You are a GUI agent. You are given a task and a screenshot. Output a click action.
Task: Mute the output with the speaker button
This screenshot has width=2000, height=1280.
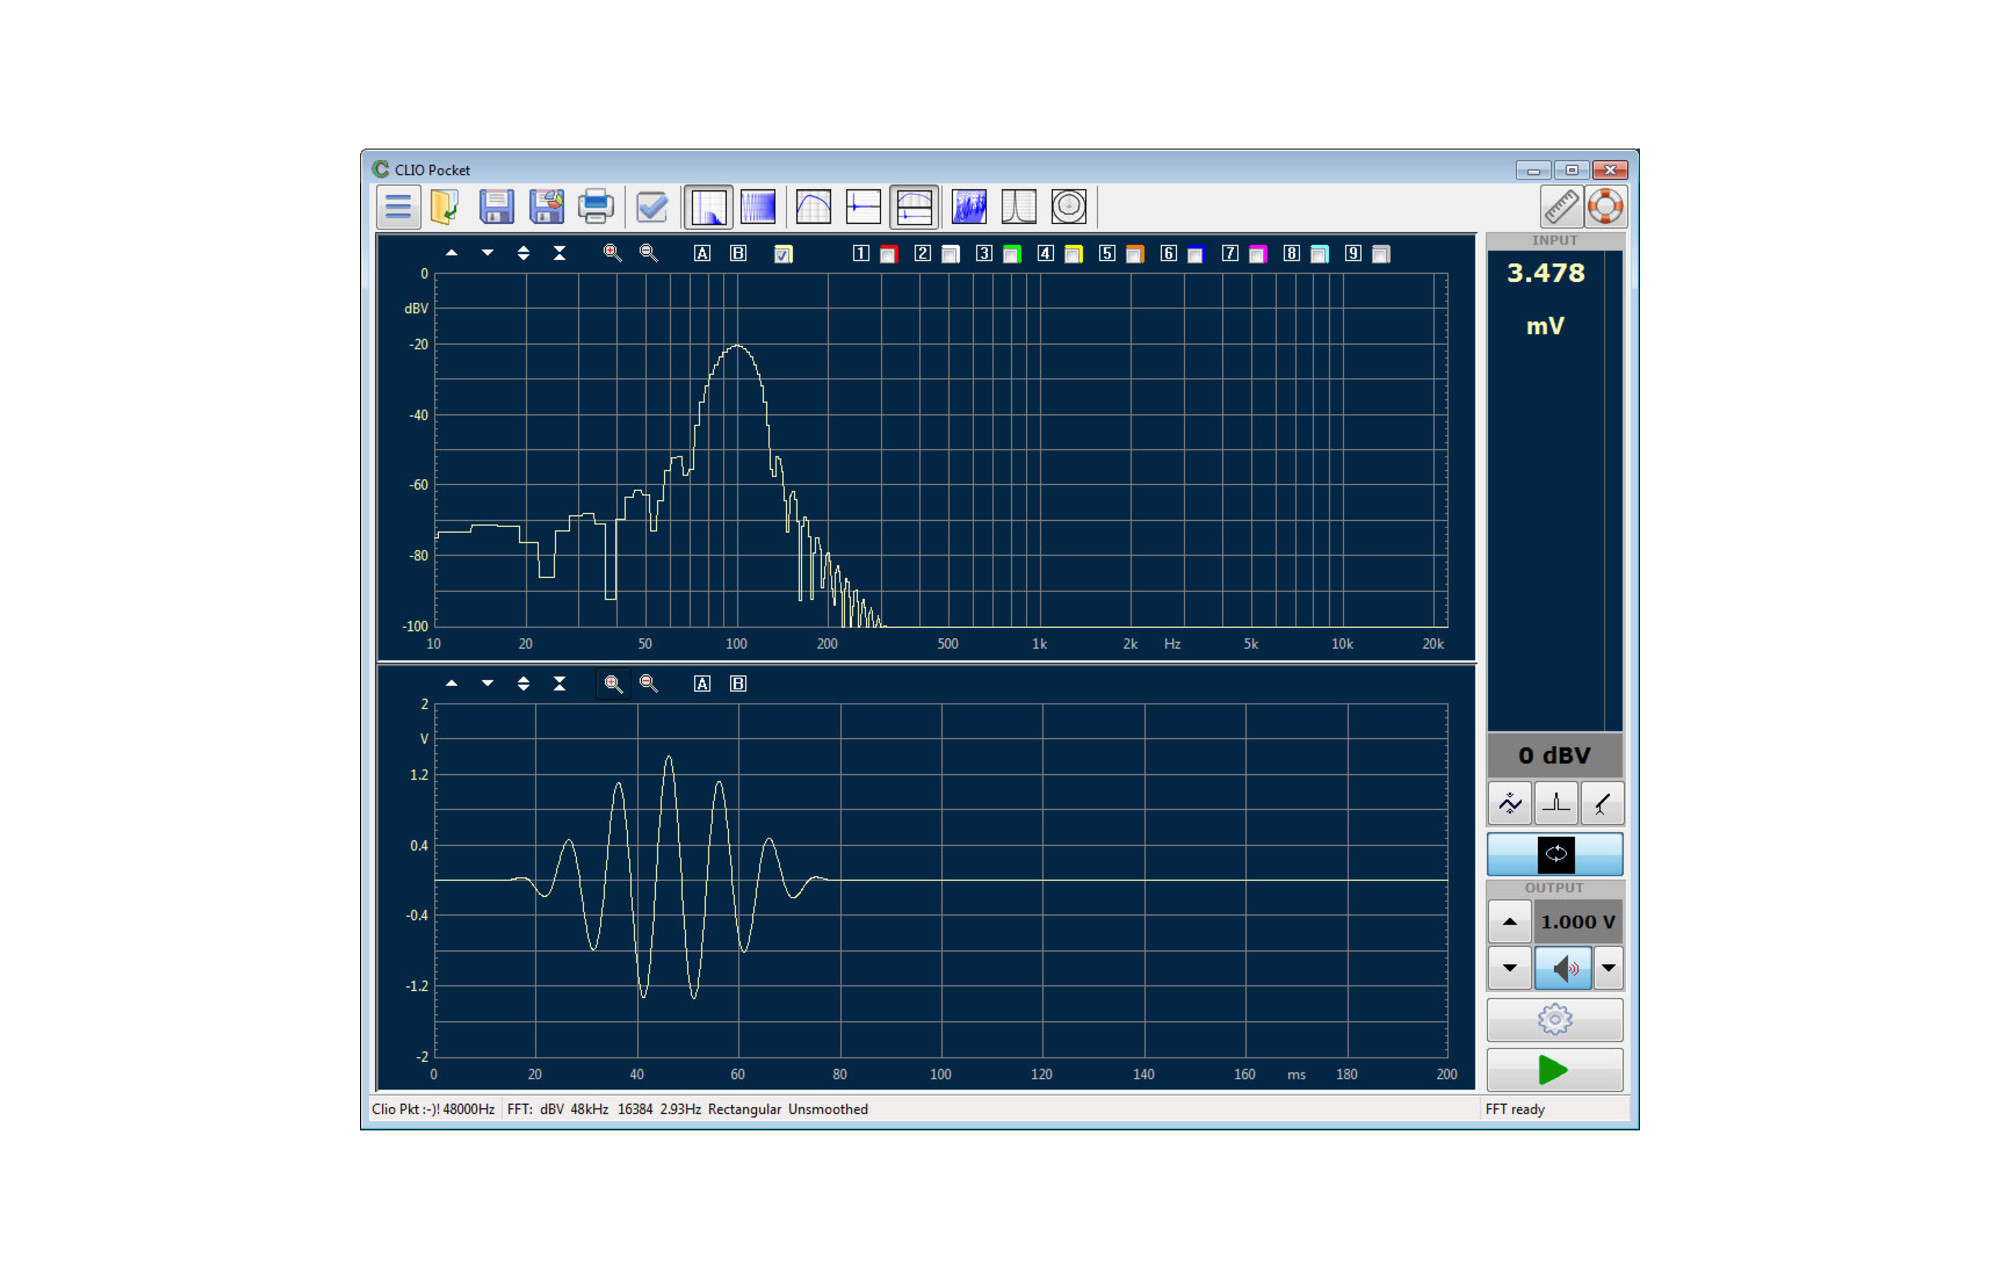1563,968
